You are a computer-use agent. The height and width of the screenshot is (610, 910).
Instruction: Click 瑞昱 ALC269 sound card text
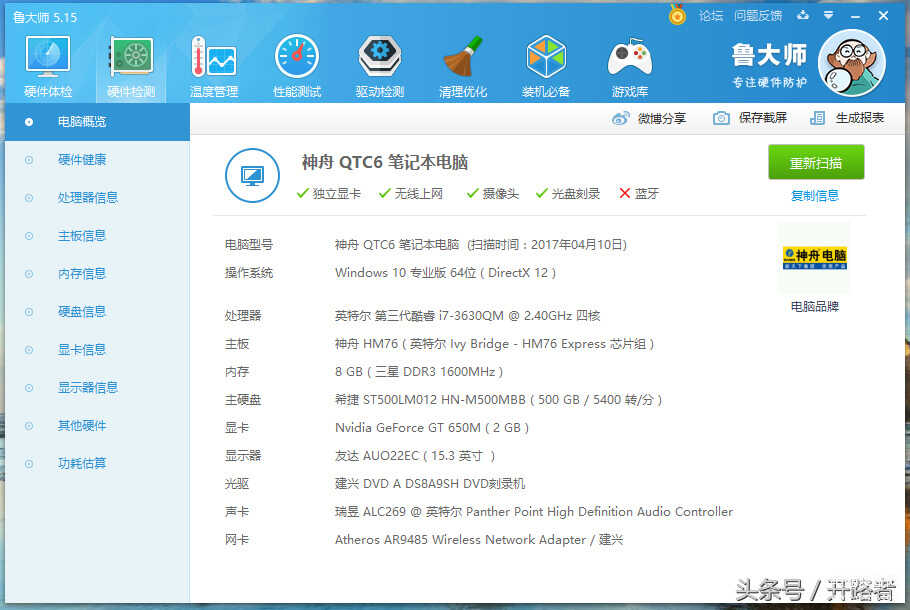(534, 512)
